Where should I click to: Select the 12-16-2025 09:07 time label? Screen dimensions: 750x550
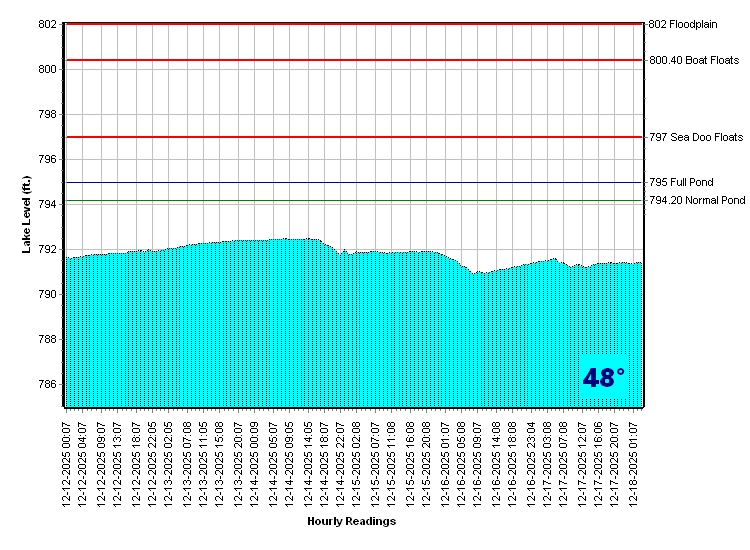coord(477,462)
